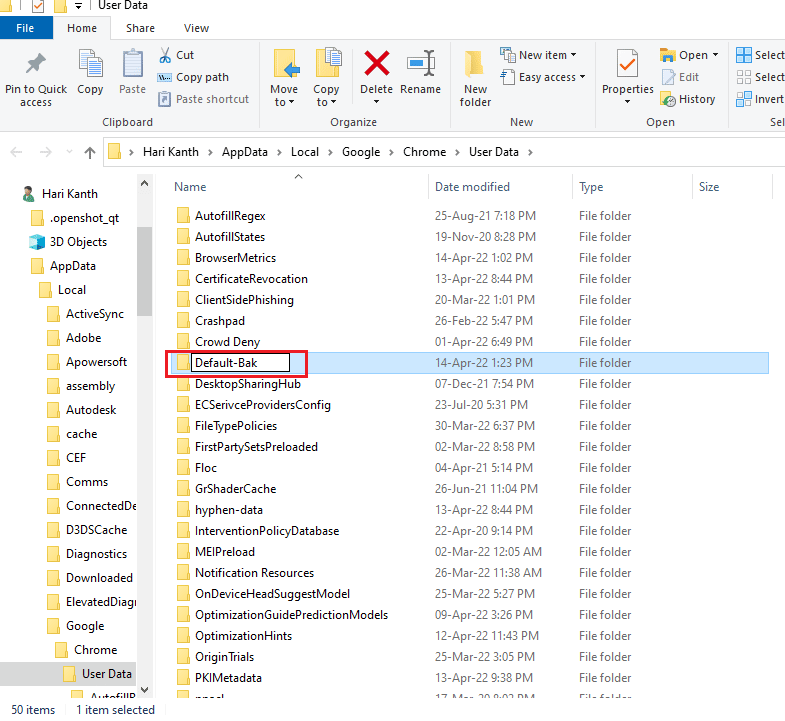This screenshot has width=785, height=721.
Task: Click the Hari Kanth user icon in sidebar
Action: pos(29,194)
